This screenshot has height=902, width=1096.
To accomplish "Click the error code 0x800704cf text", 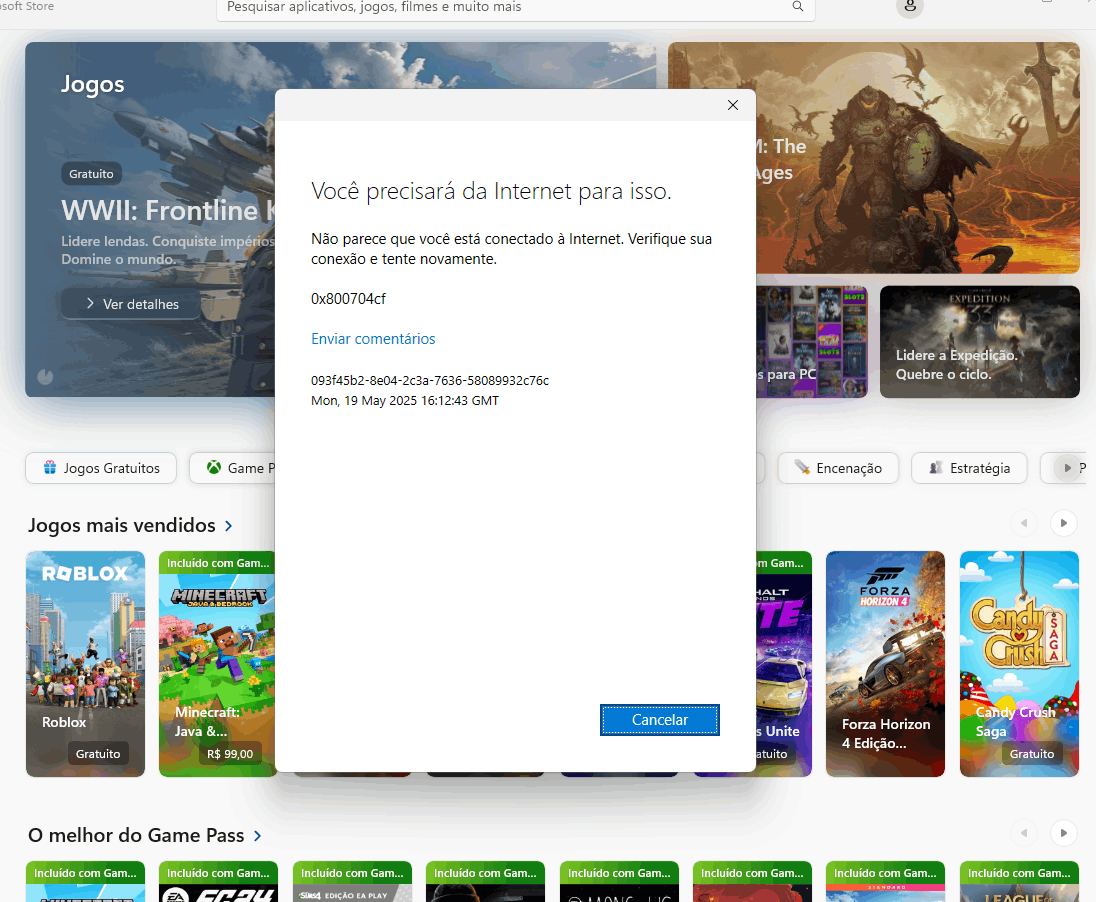I will pos(348,299).
